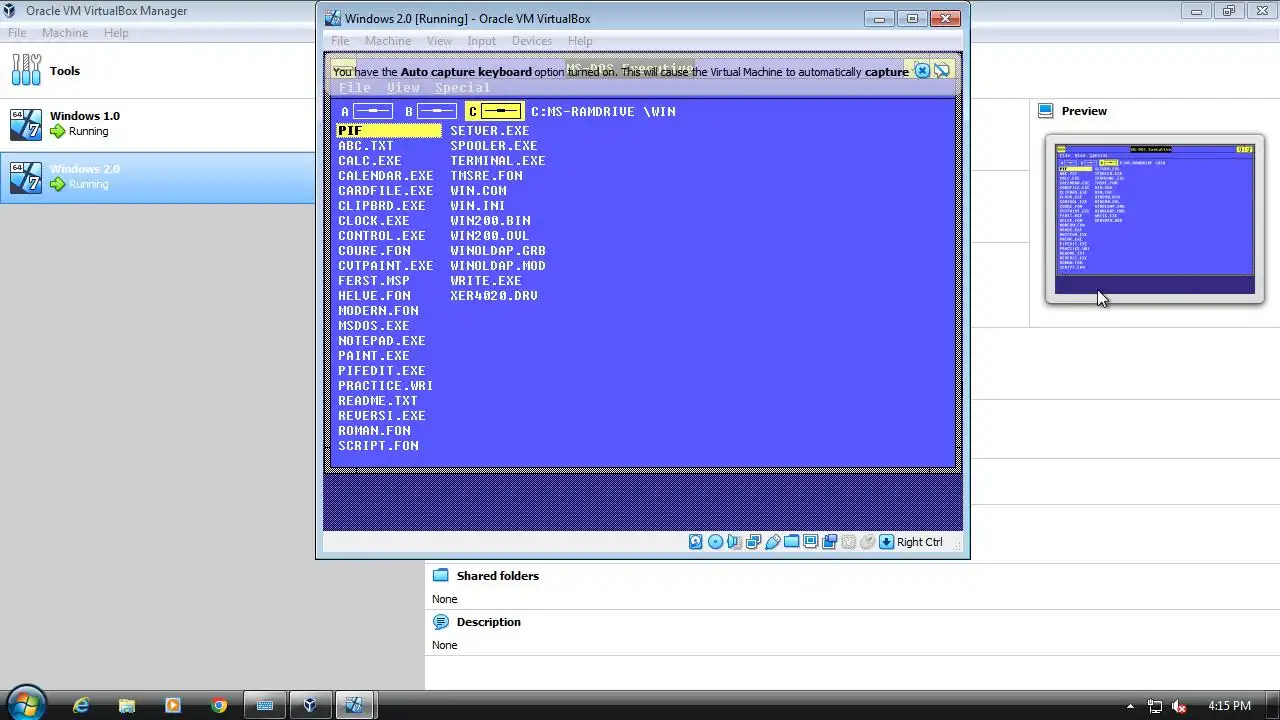This screenshot has width=1280, height=720.
Task: Click the optical drive status icon
Action: (715, 542)
